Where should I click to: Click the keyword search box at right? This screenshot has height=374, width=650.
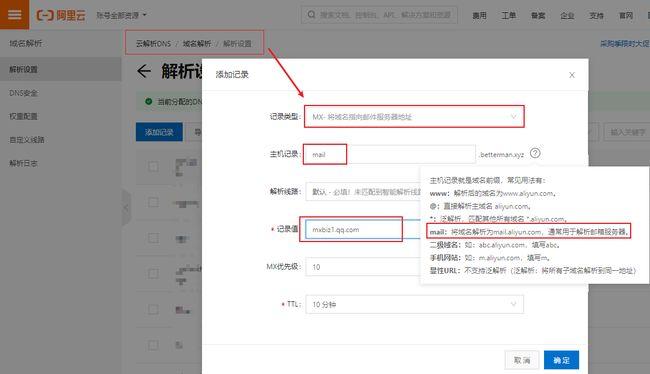(x=627, y=132)
